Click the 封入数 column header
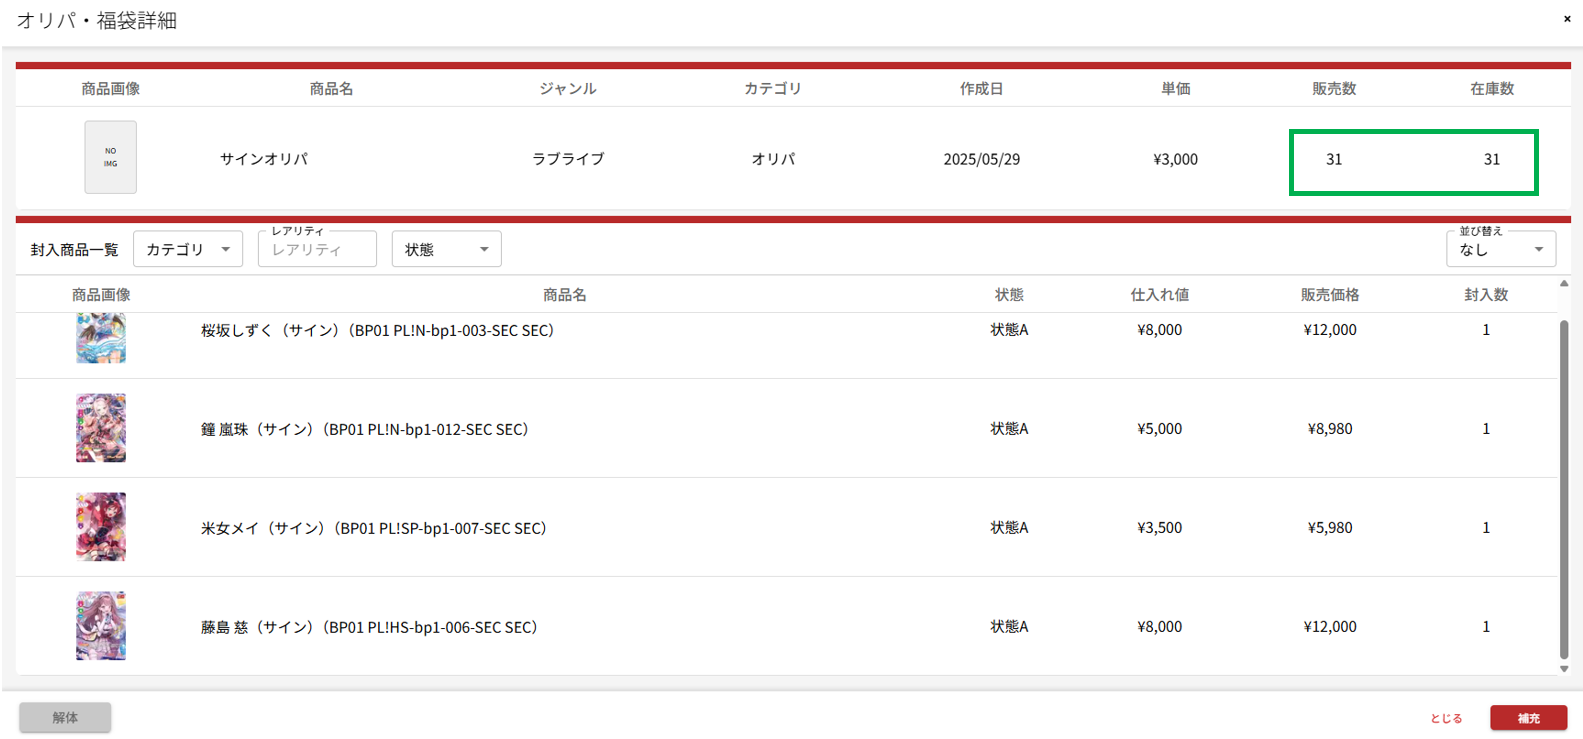Screen dimensions: 1583x739 (x=1486, y=295)
